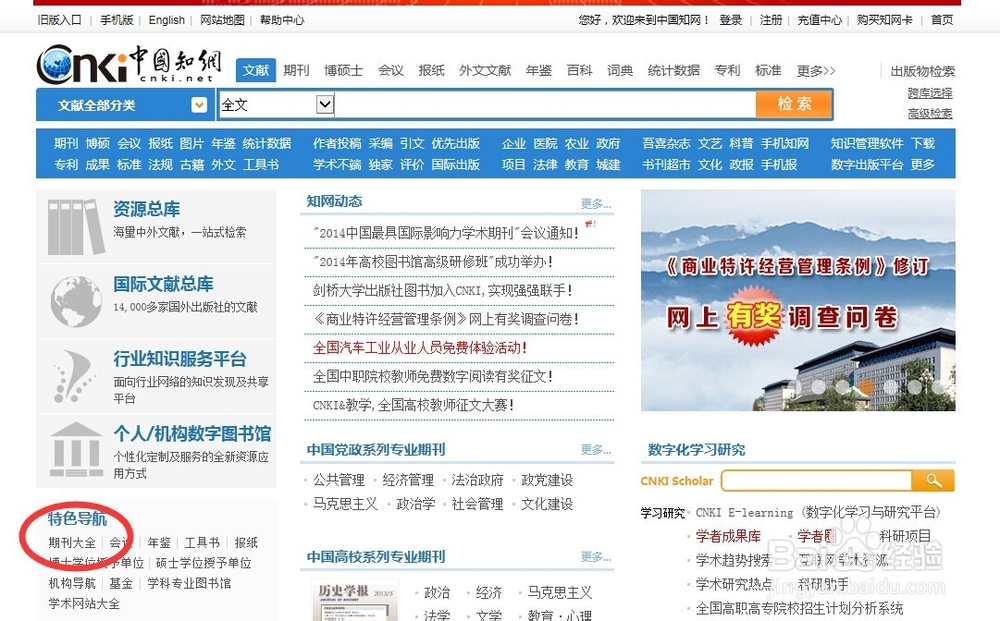Click the main search input box
The width and height of the screenshot is (1000, 621).
tap(545, 104)
